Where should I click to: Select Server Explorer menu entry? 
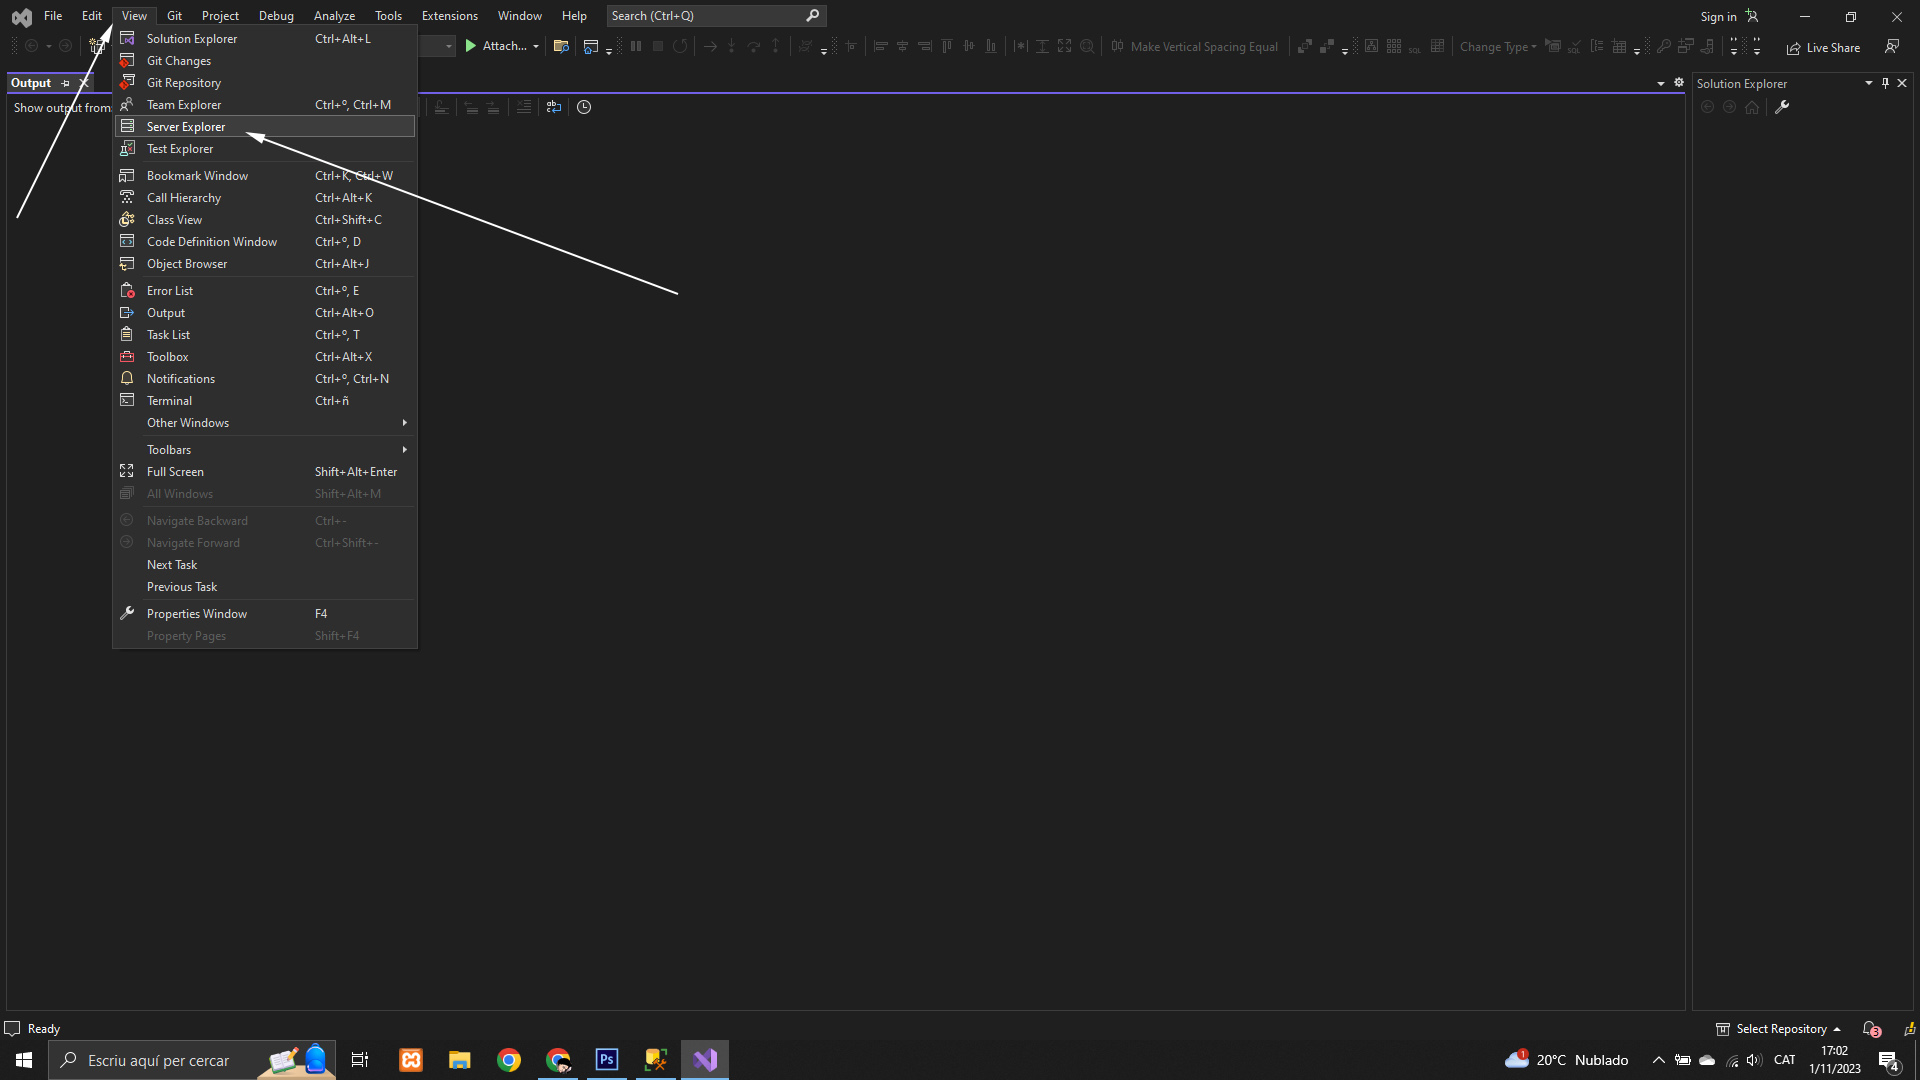point(186,127)
